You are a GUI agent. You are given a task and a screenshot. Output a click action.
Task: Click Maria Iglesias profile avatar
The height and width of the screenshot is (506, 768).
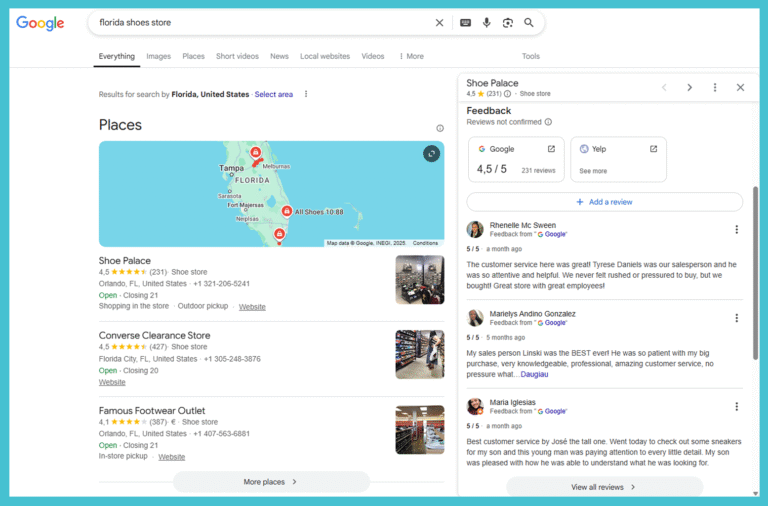click(x=475, y=407)
